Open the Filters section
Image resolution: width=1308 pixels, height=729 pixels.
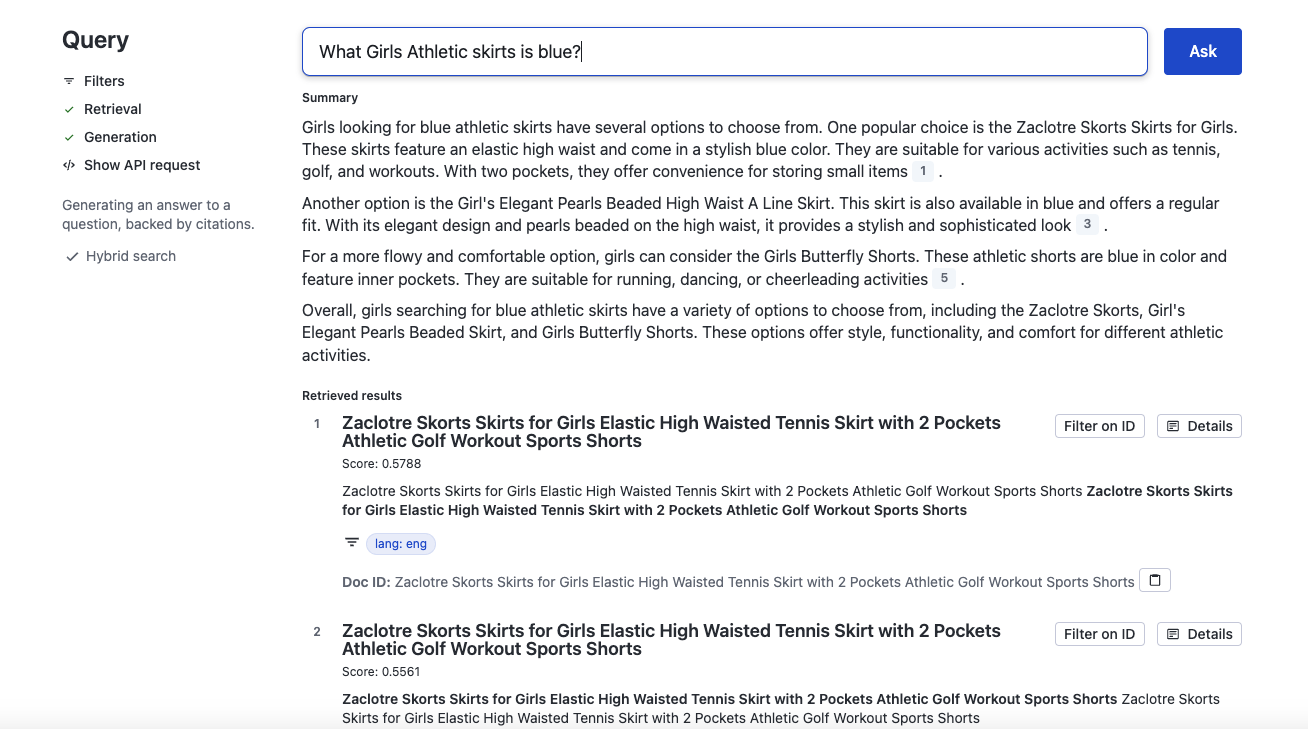point(104,81)
